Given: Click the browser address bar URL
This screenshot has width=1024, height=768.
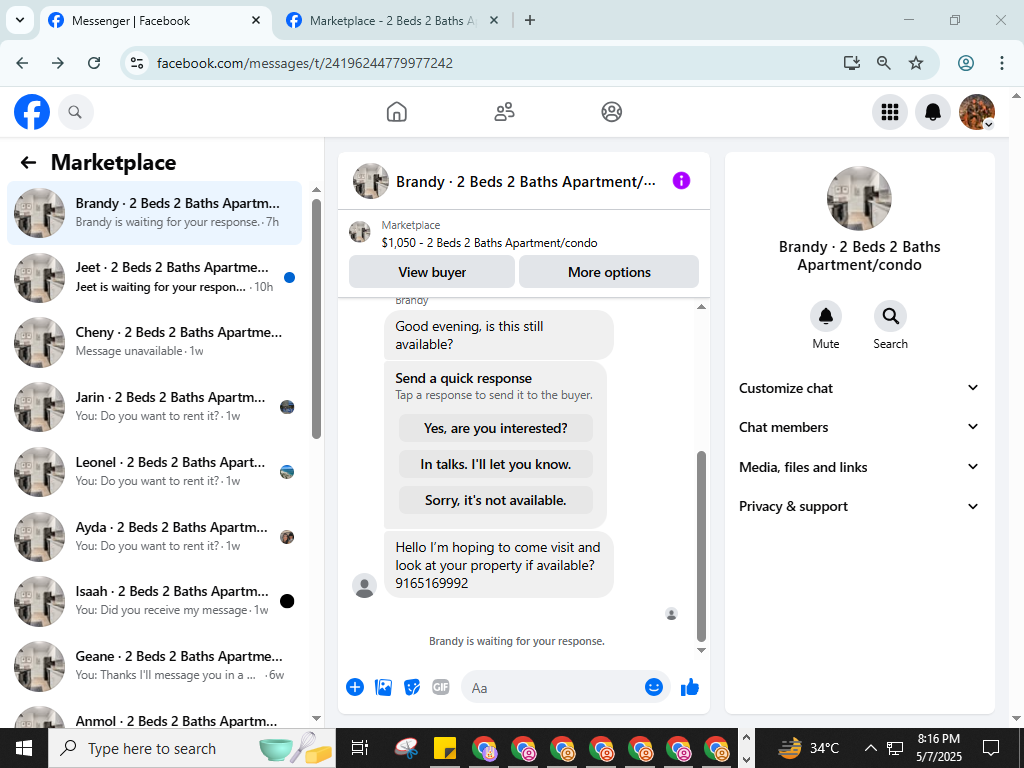Looking at the screenshot, I should coord(304,63).
